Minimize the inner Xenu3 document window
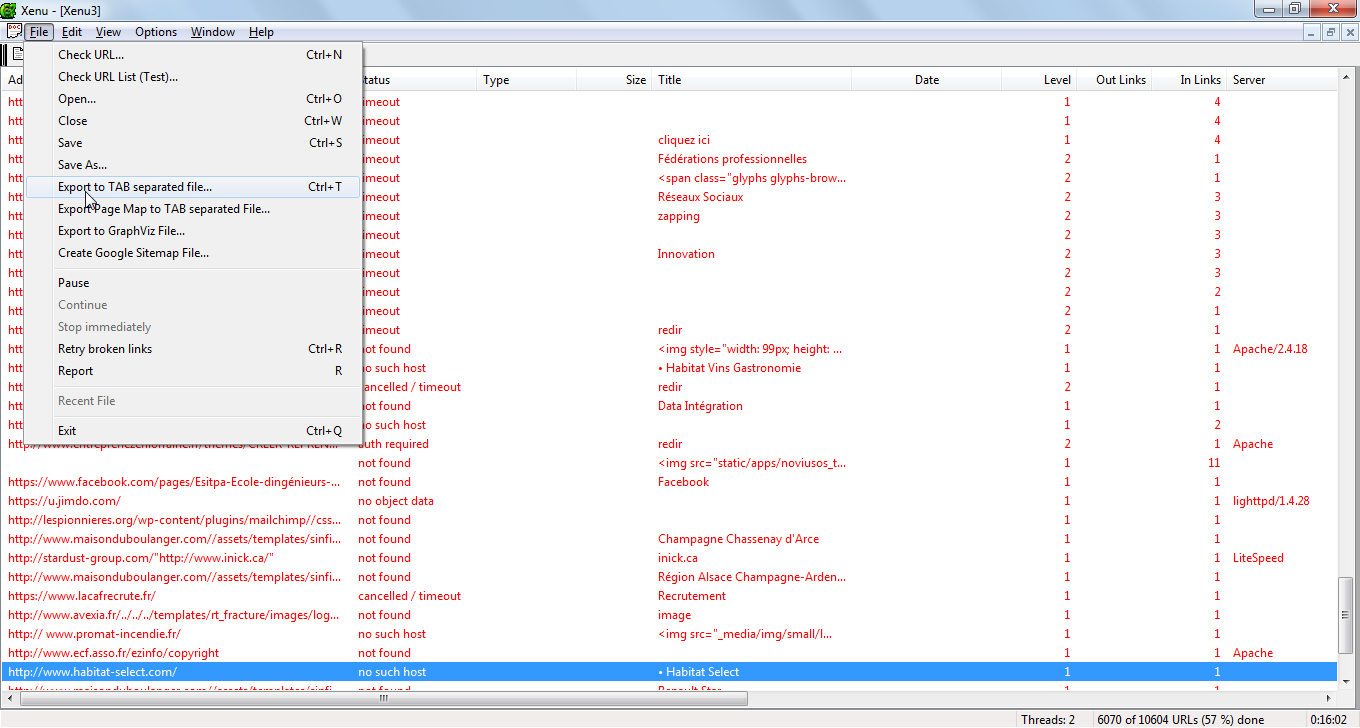The image size is (1360, 728). (1313, 32)
